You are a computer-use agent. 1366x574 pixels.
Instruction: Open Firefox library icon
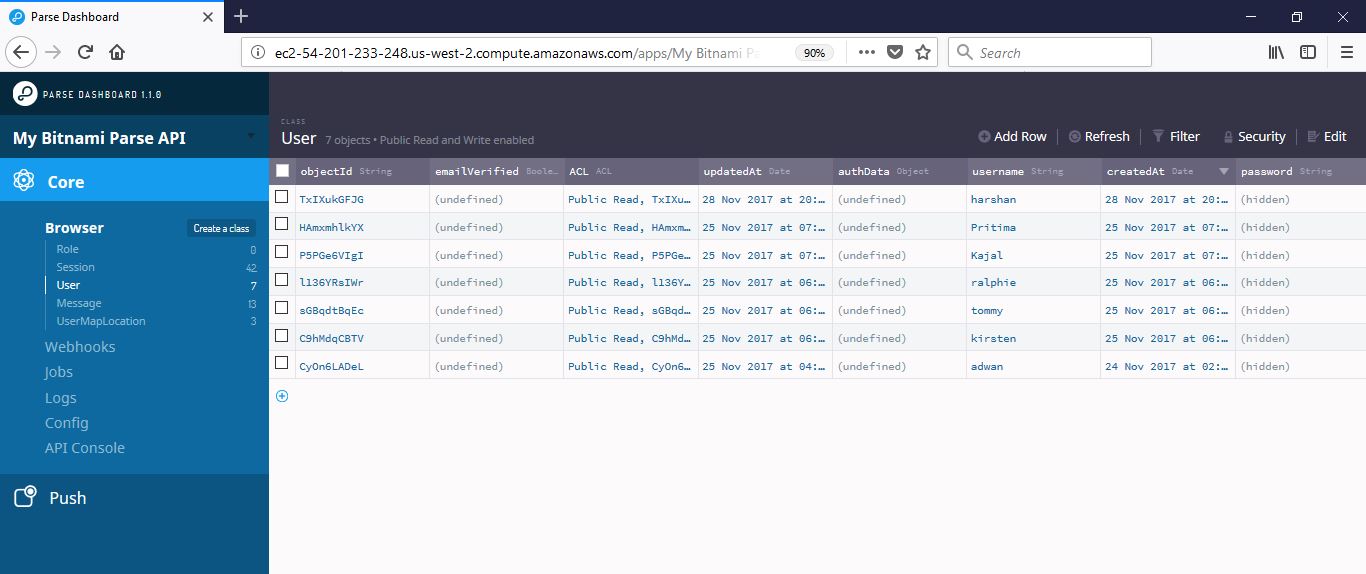pos(1276,52)
